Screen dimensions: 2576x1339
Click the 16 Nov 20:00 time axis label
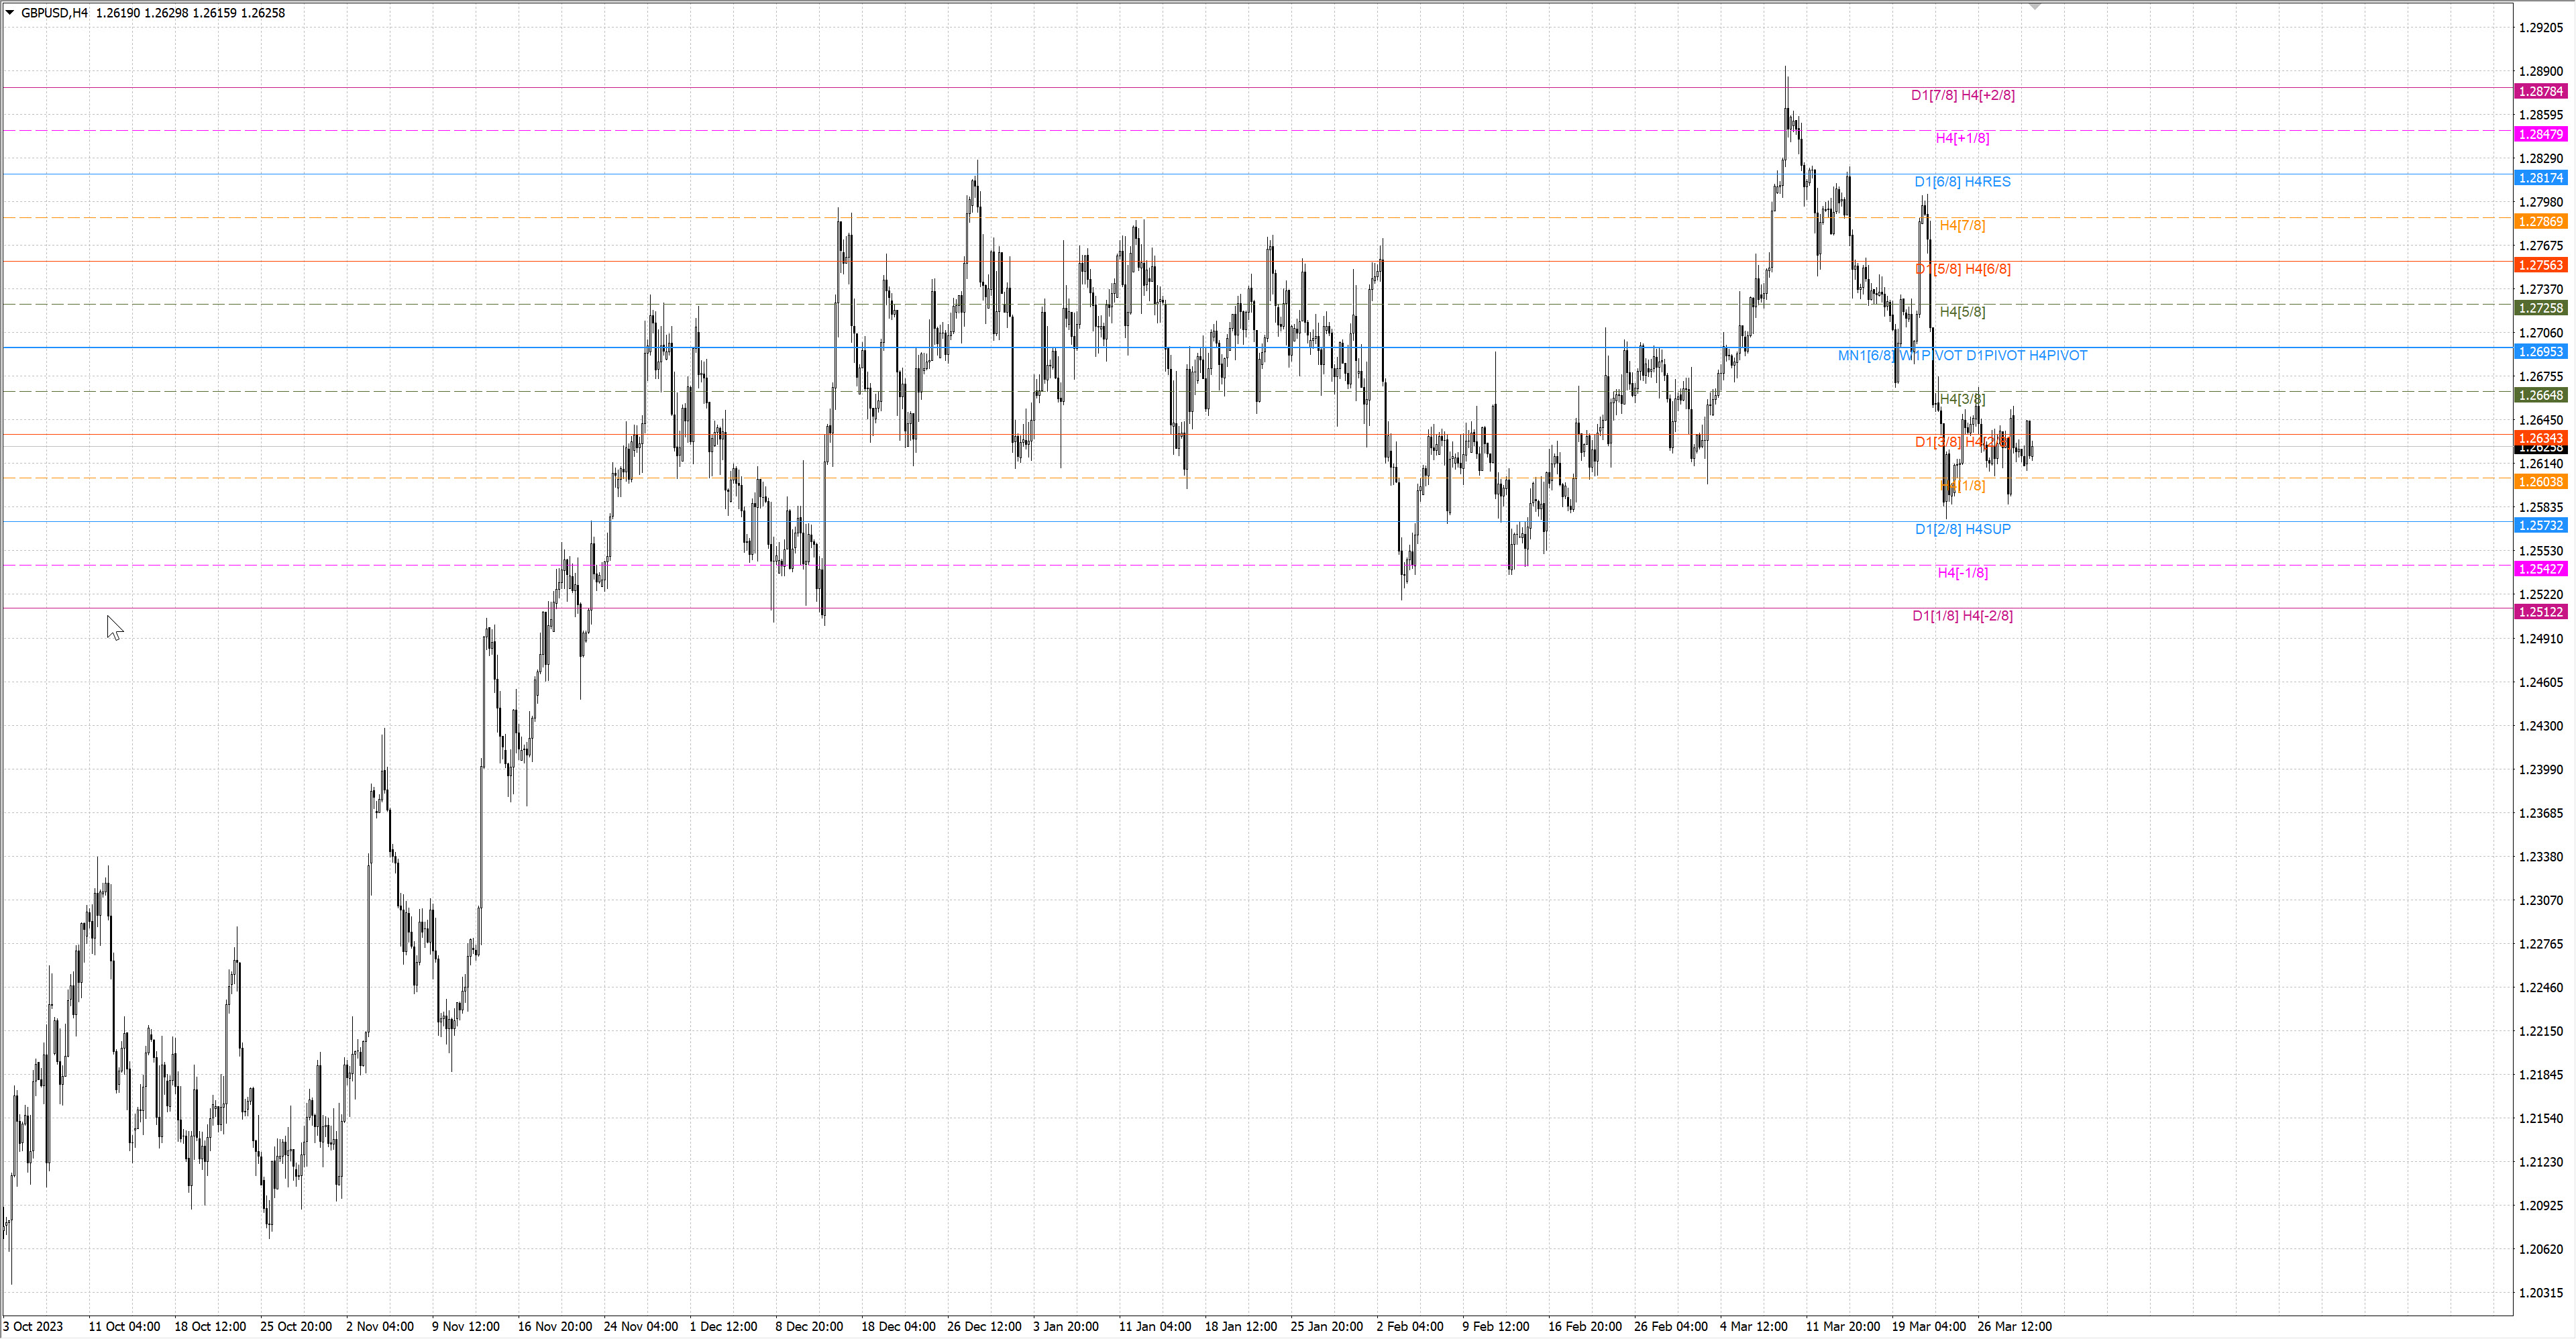tap(554, 1326)
